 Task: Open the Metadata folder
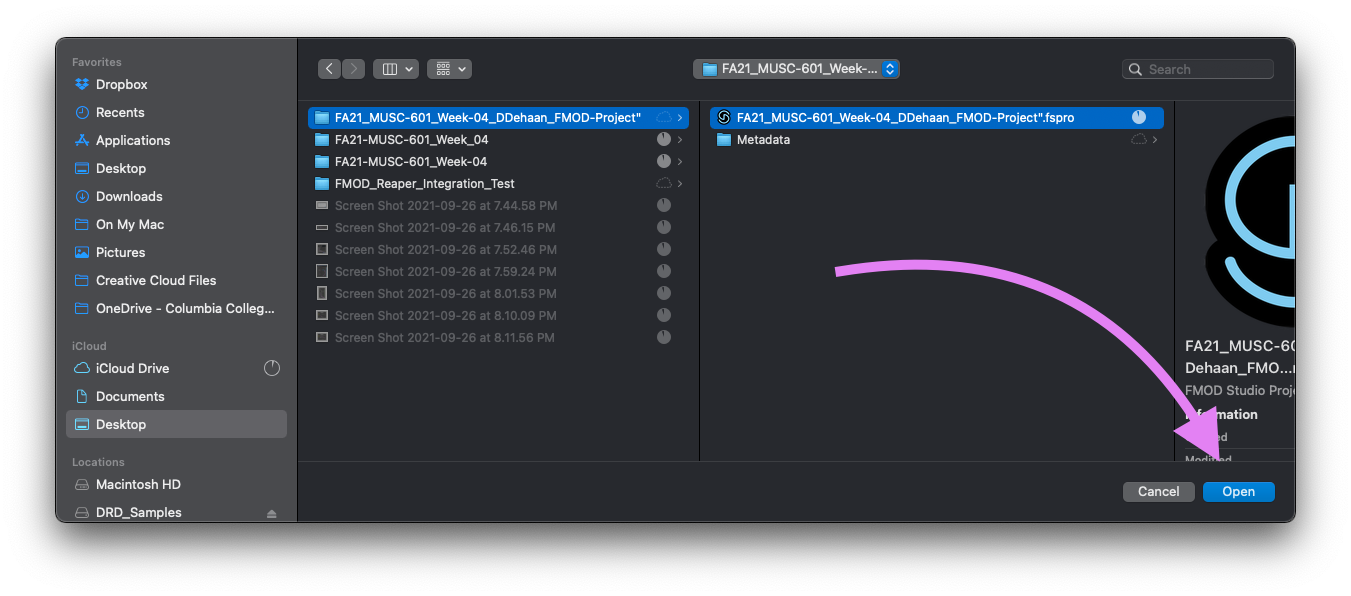pyautogui.click(x=762, y=140)
